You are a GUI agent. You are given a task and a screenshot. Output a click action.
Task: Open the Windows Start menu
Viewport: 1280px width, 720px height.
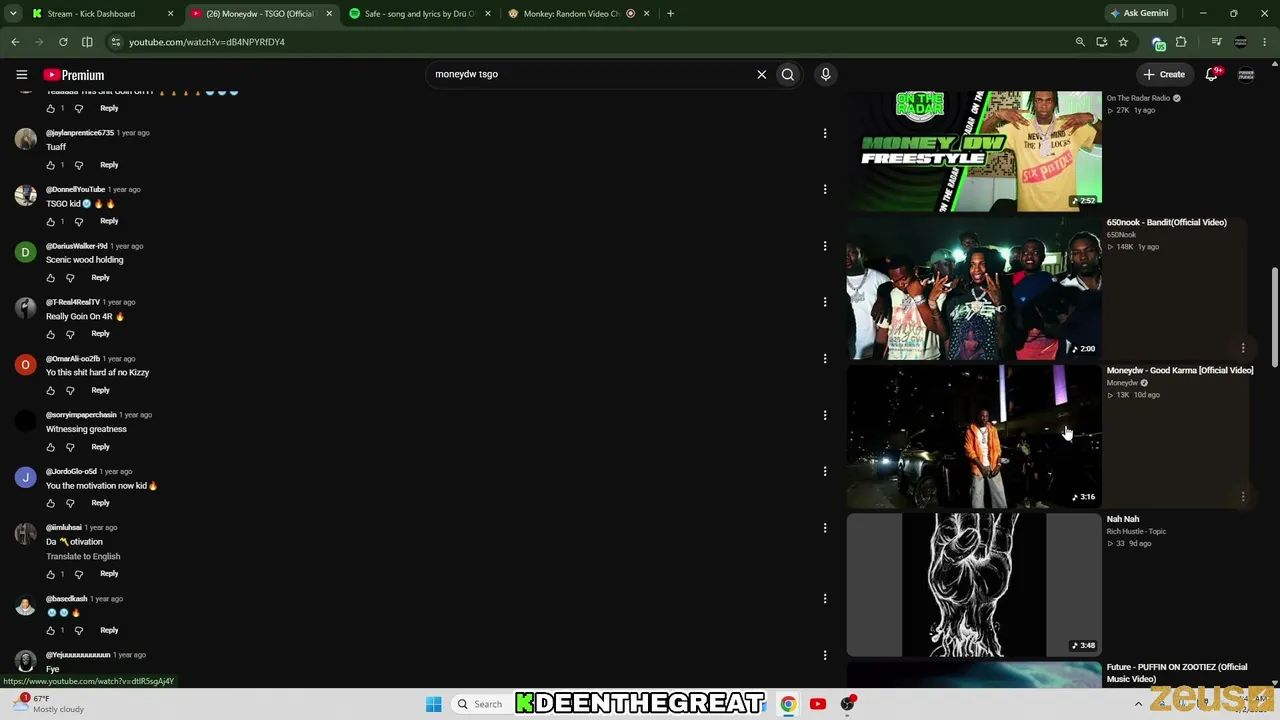433,704
